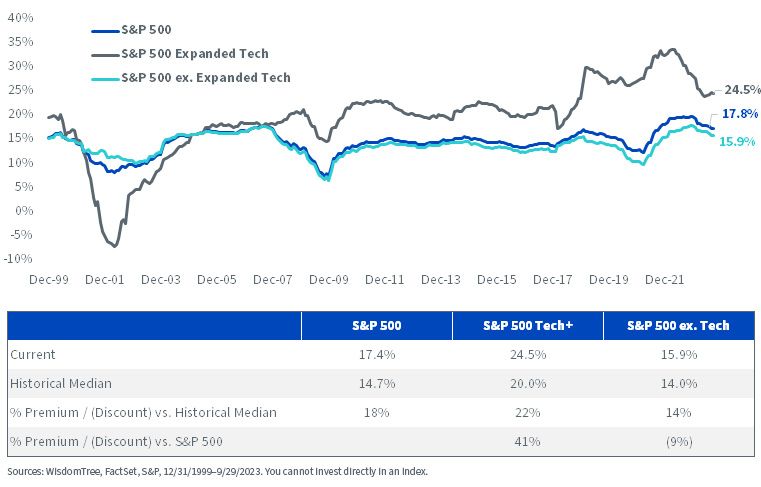Click the 41% premium cell
Viewport: 761px width, 487px height.
[x=528, y=441]
